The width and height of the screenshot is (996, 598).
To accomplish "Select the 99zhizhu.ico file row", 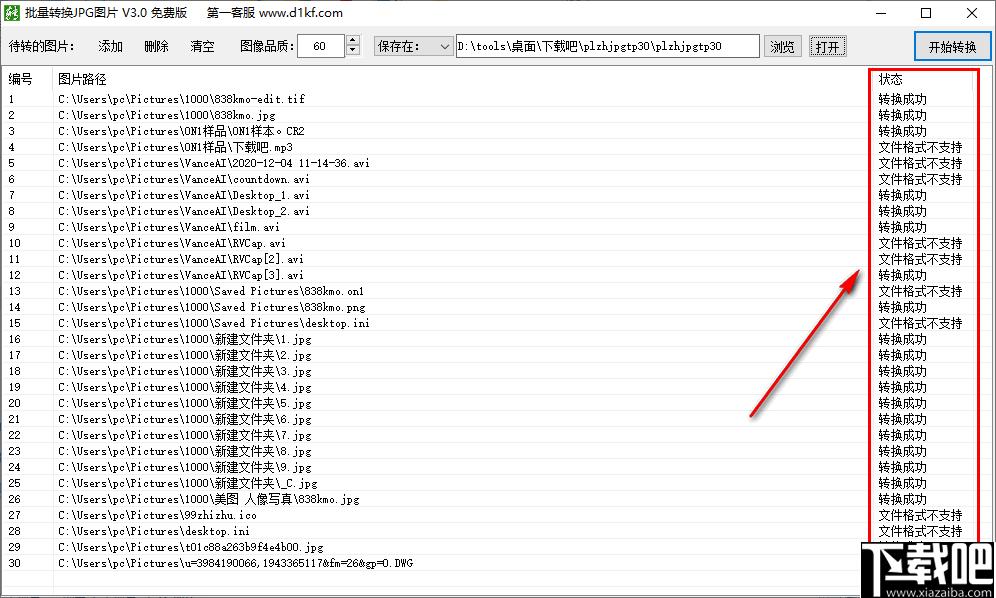I will [157, 515].
